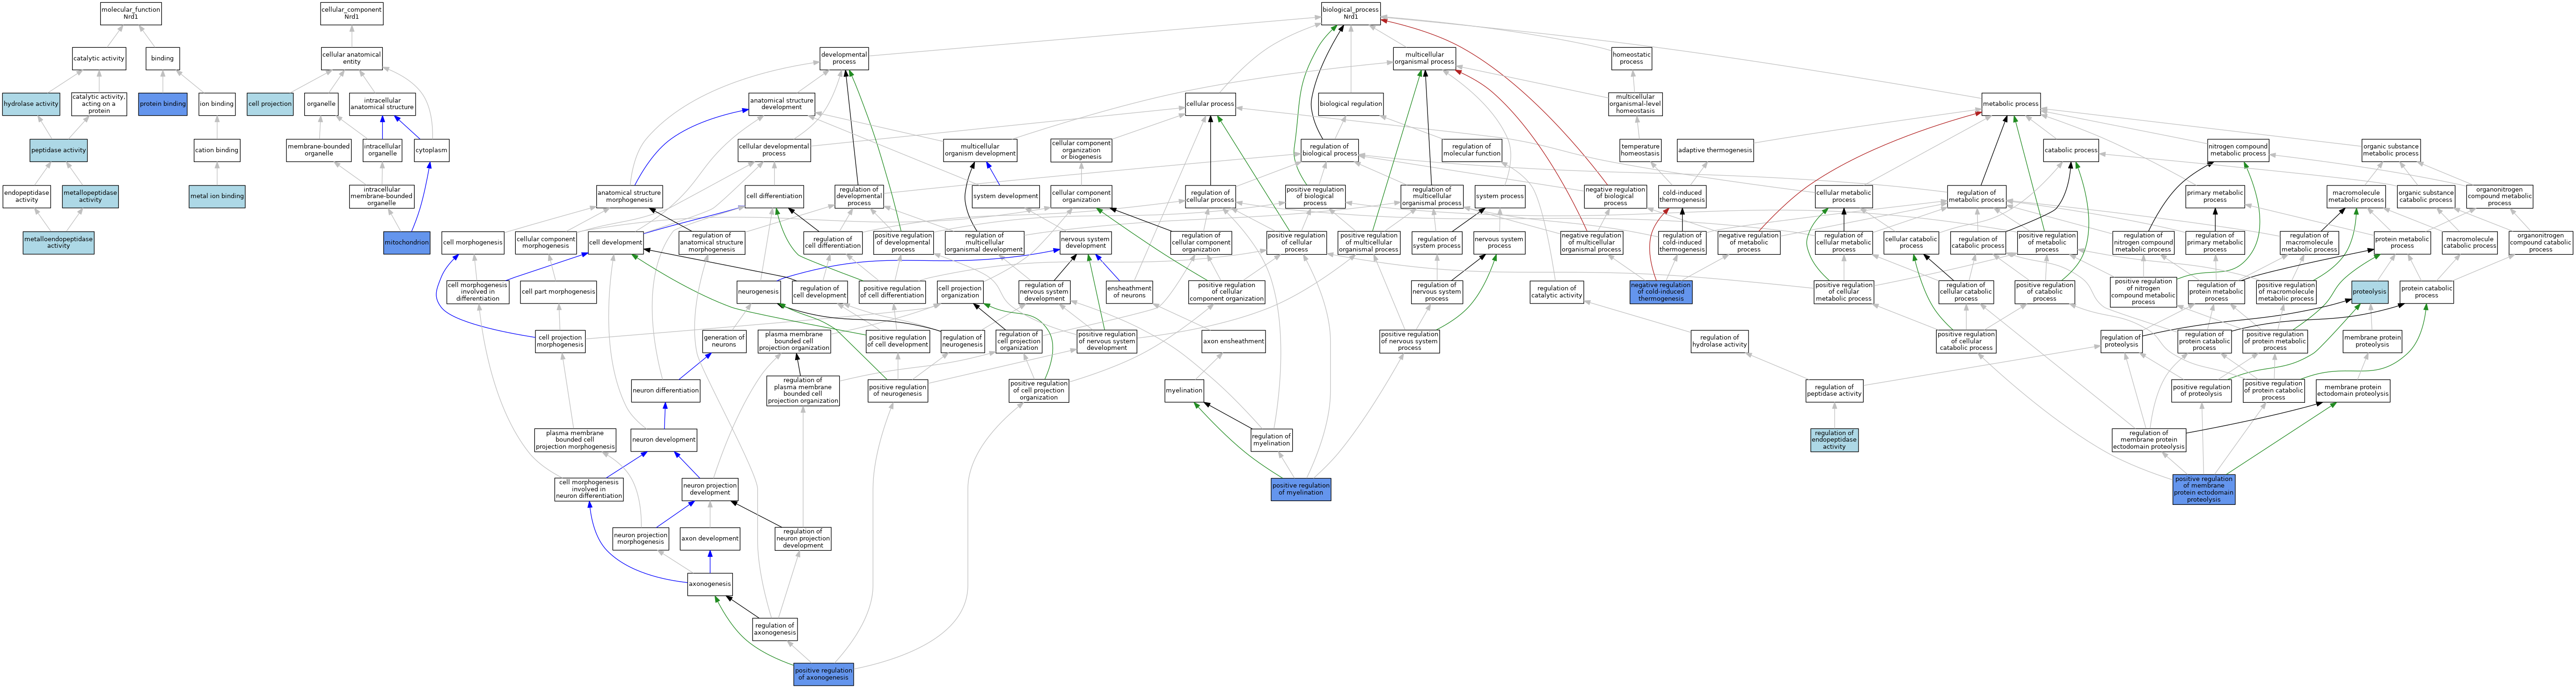The image size is (2576, 688).
Task: Select 'negative regulation of cold-induced thermogenesis' blue node
Action: (x=1661, y=292)
